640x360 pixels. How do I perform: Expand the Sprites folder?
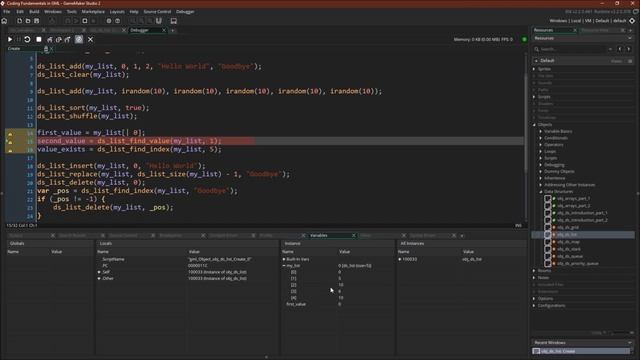point(534,69)
